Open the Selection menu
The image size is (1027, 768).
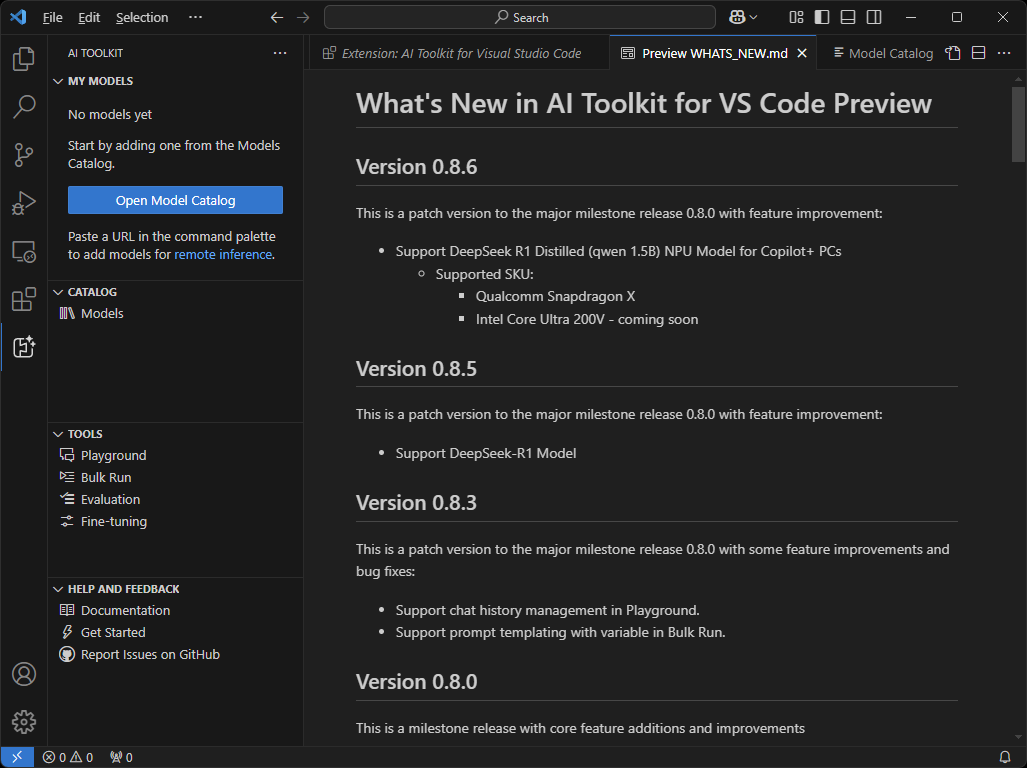tap(142, 17)
